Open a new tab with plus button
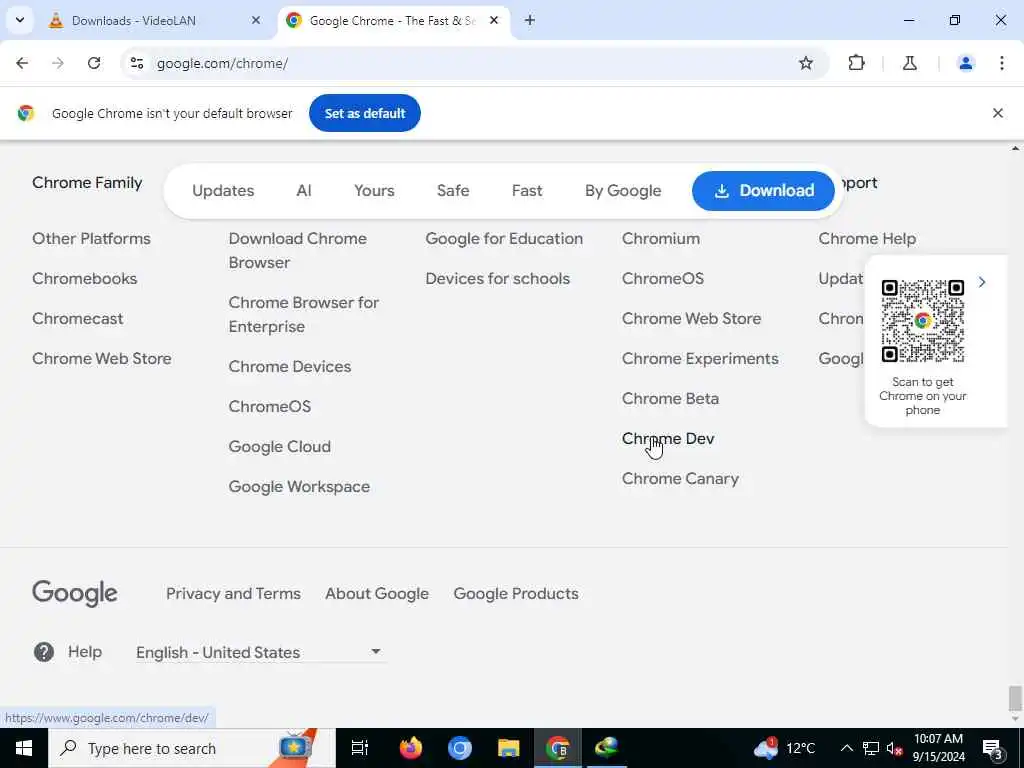Viewport: 1024px width, 768px height. (530, 20)
